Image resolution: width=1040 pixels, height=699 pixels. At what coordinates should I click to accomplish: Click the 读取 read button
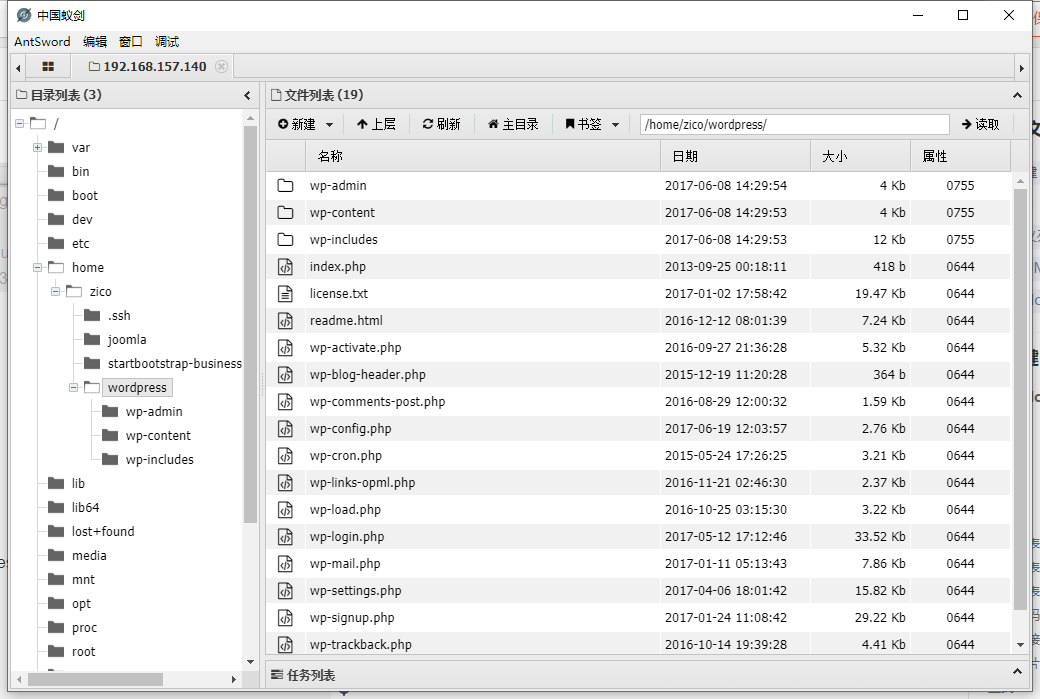click(980, 124)
